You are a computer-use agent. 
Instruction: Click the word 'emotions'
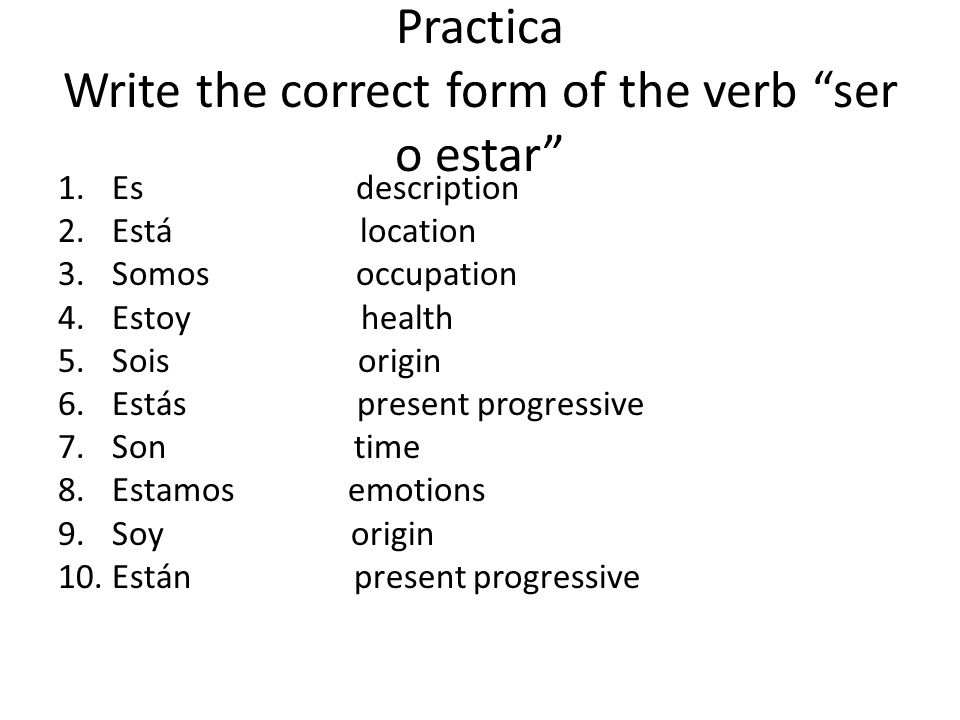click(417, 490)
